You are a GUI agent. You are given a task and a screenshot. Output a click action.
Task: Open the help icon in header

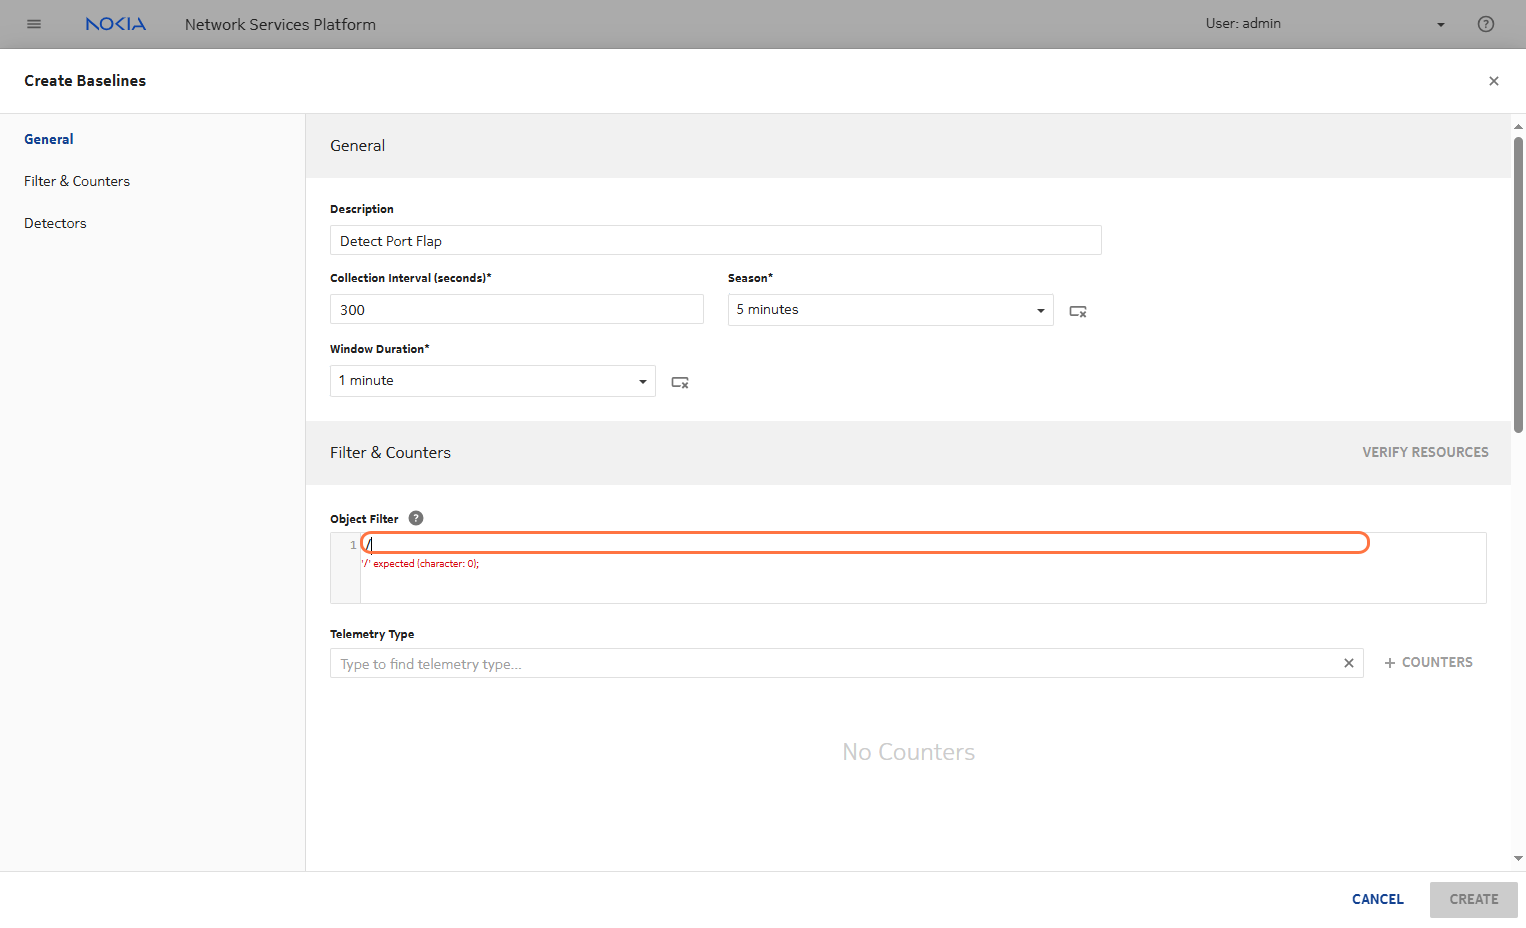tap(1485, 24)
